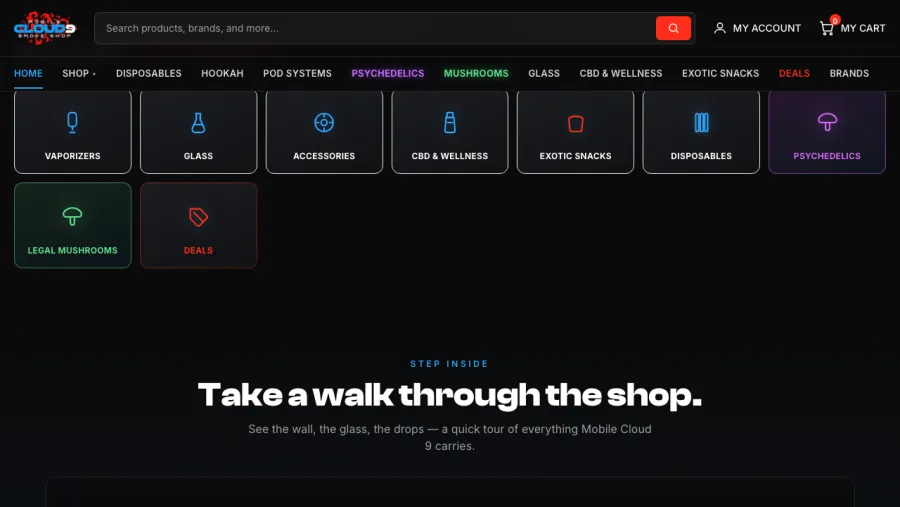The image size is (900, 507).
Task: Click the Glass flask icon
Action: (x=198, y=122)
